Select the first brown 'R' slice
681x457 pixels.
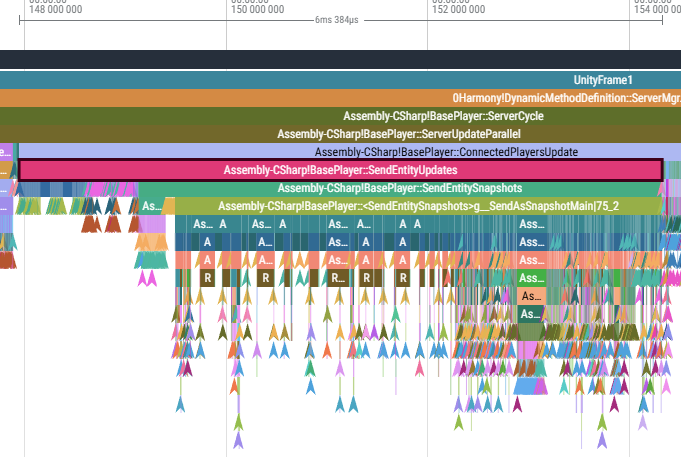coord(207,278)
